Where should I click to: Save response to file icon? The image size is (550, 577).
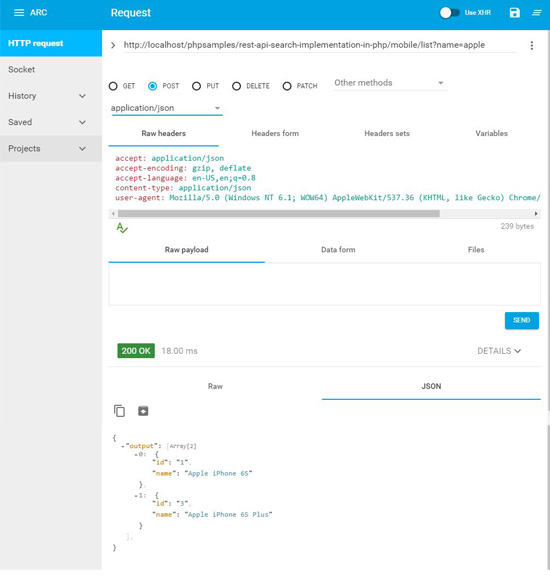[x=143, y=411]
